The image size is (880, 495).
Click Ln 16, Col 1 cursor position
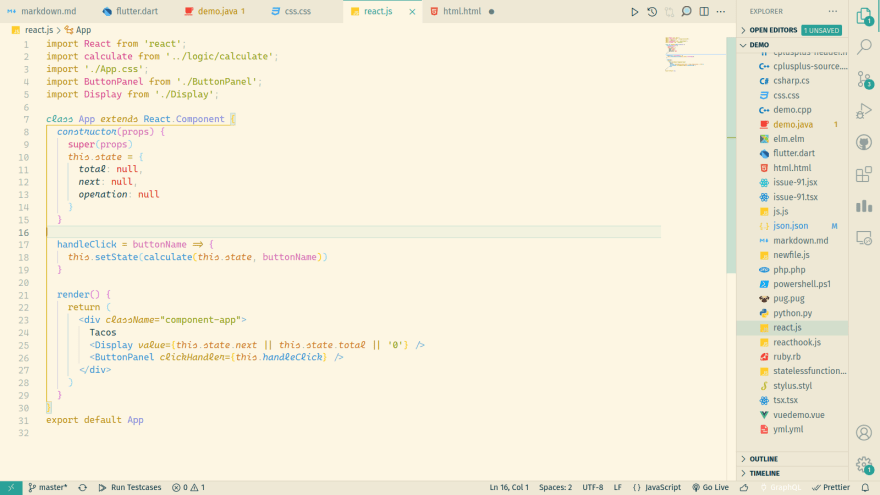tap(508, 487)
